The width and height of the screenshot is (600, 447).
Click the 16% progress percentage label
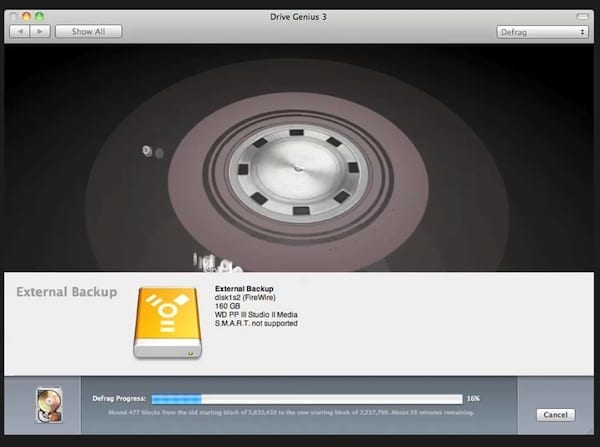(x=473, y=398)
